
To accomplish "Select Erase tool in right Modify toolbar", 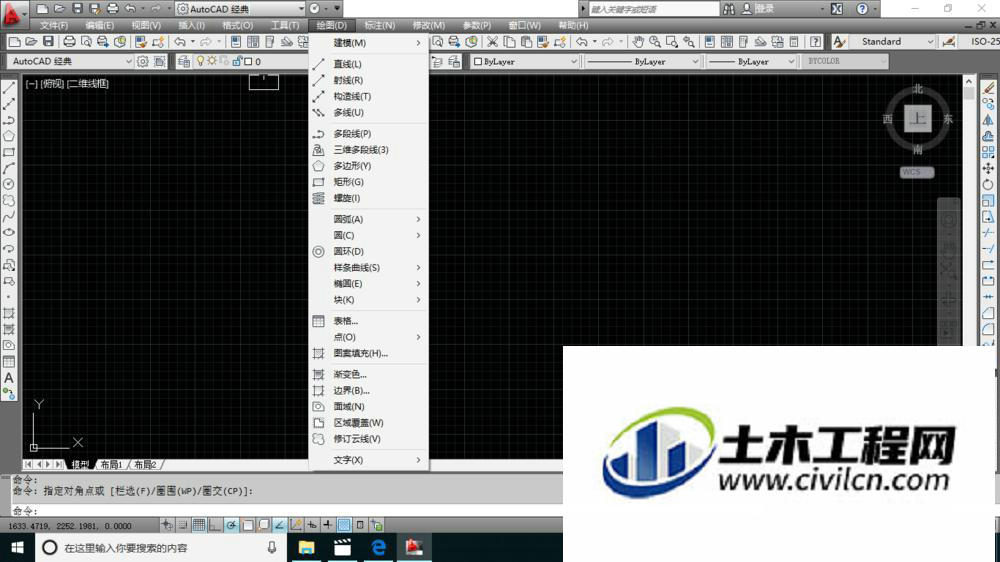I will tap(988, 88).
